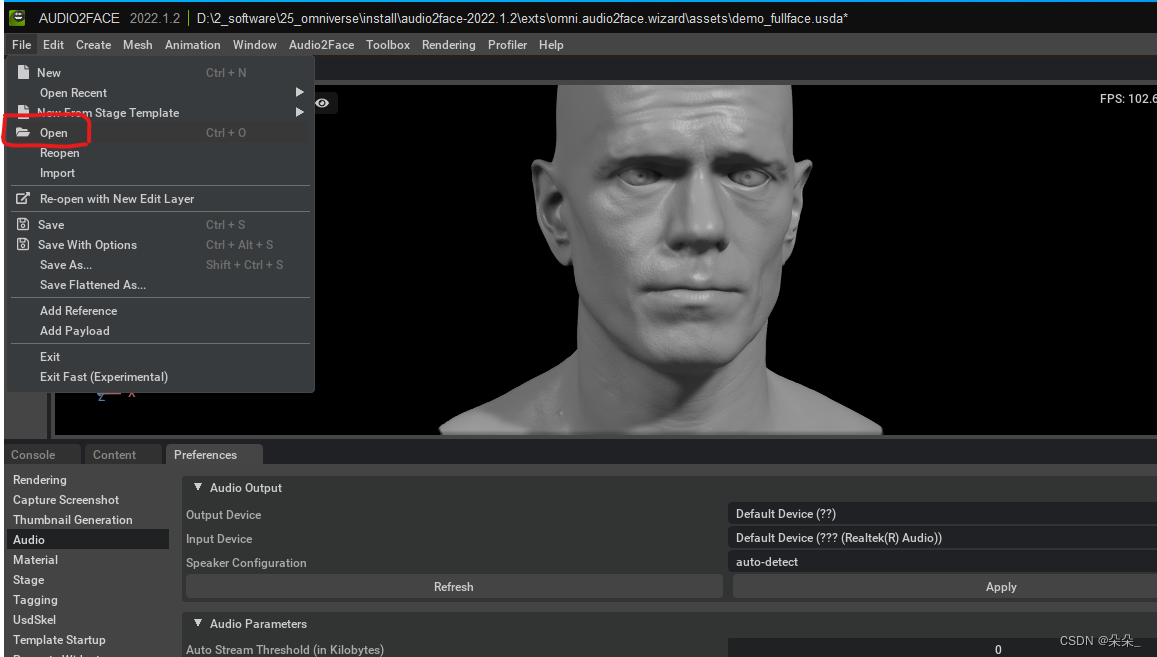
Task: Toggle the viewport eye visibility icon
Action: point(322,103)
